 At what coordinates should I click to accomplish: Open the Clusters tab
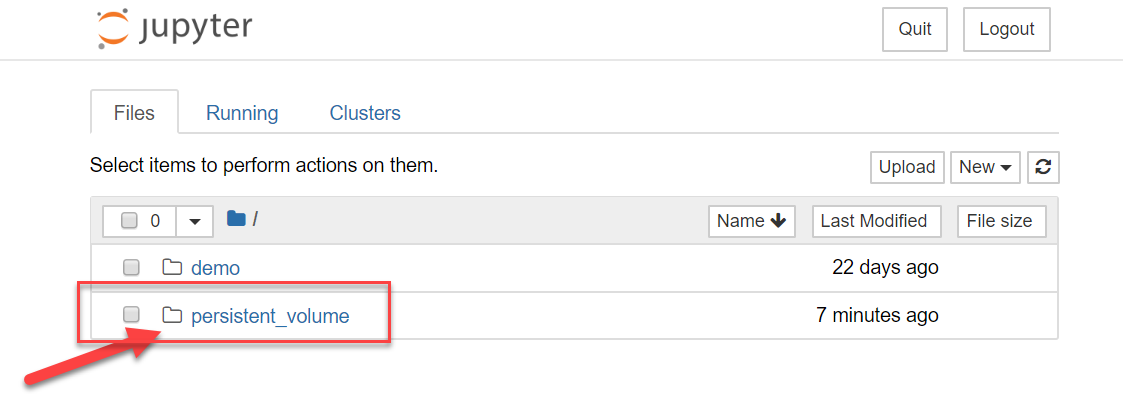365,113
